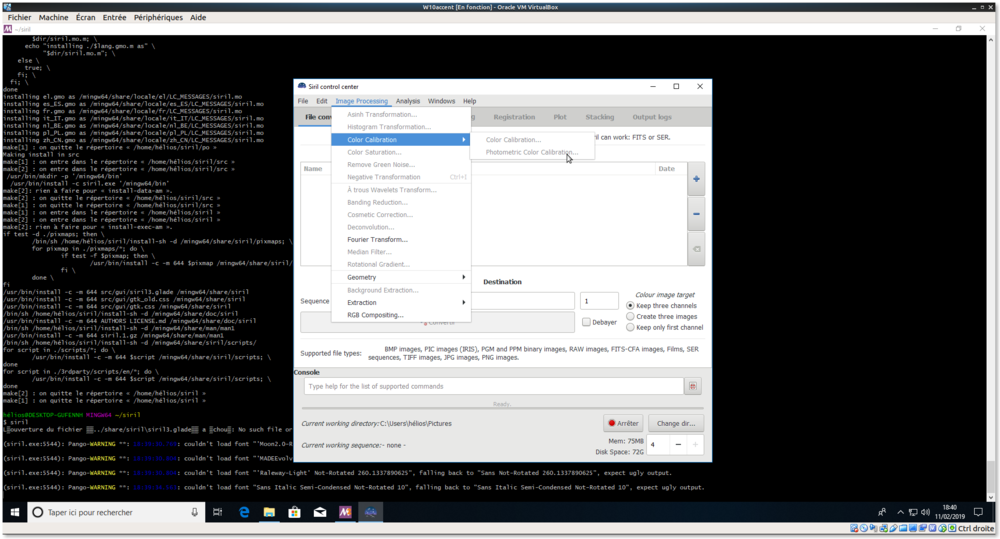This screenshot has height=539, width=1000.
Task: Open the Edit menu in Siril
Action: 321,101
